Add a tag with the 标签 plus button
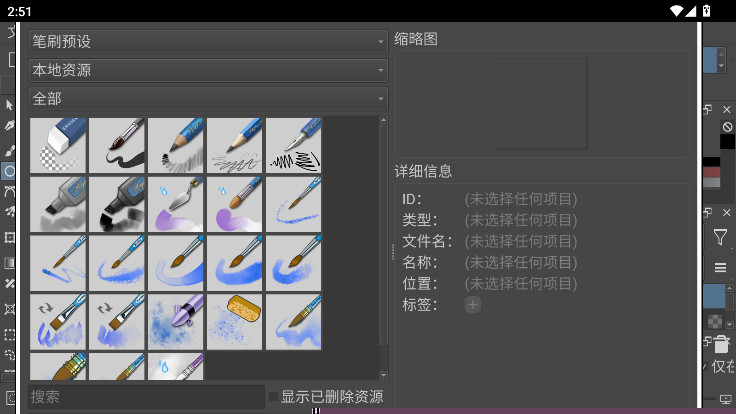736x414 pixels. [472, 305]
